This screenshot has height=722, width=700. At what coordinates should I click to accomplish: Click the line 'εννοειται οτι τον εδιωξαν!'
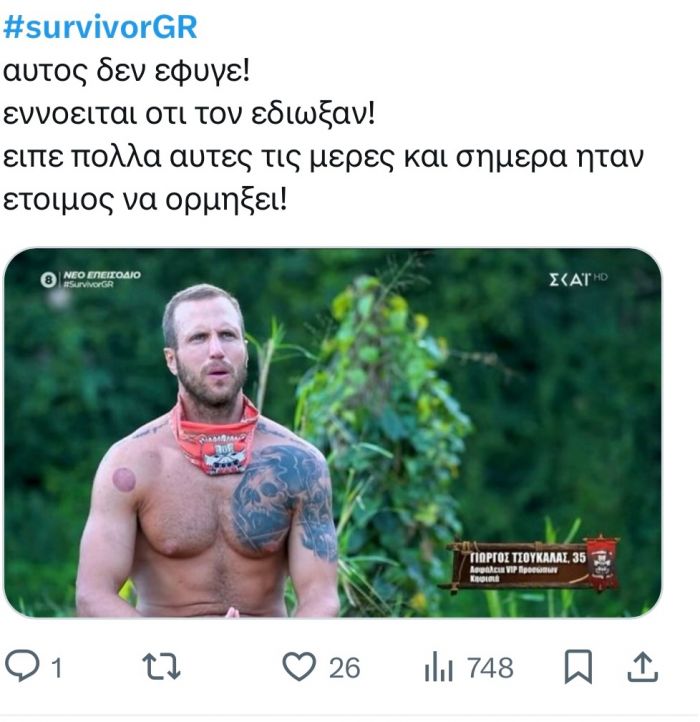pyautogui.click(x=189, y=114)
